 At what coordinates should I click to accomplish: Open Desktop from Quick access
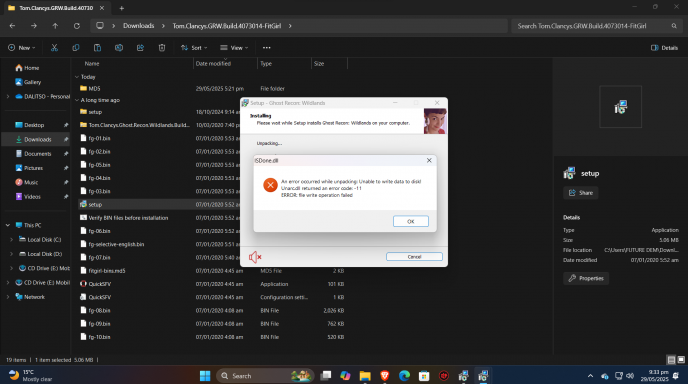coord(35,125)
